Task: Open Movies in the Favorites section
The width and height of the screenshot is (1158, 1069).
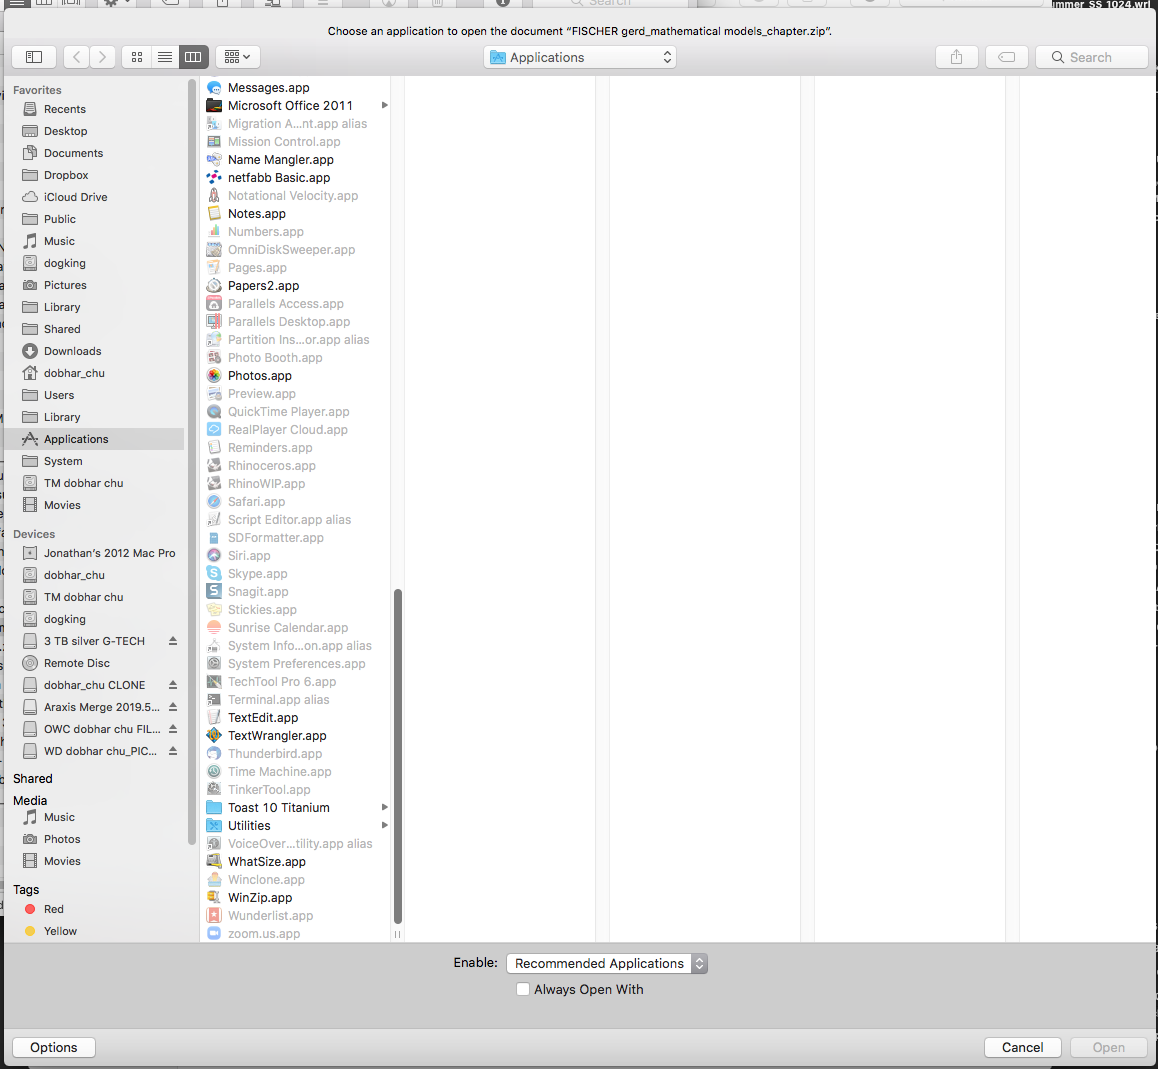Action: (62, 505)
